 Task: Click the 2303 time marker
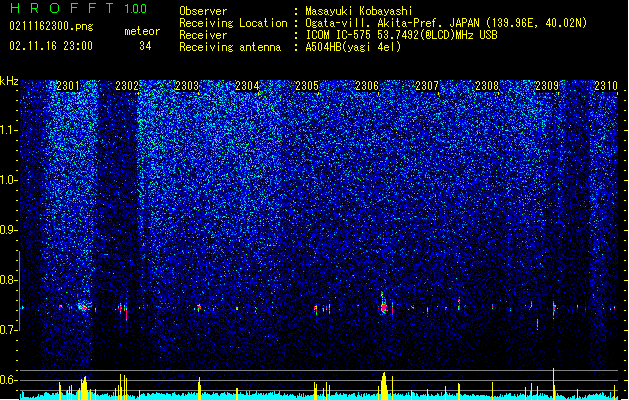click(x=187, y=86)
